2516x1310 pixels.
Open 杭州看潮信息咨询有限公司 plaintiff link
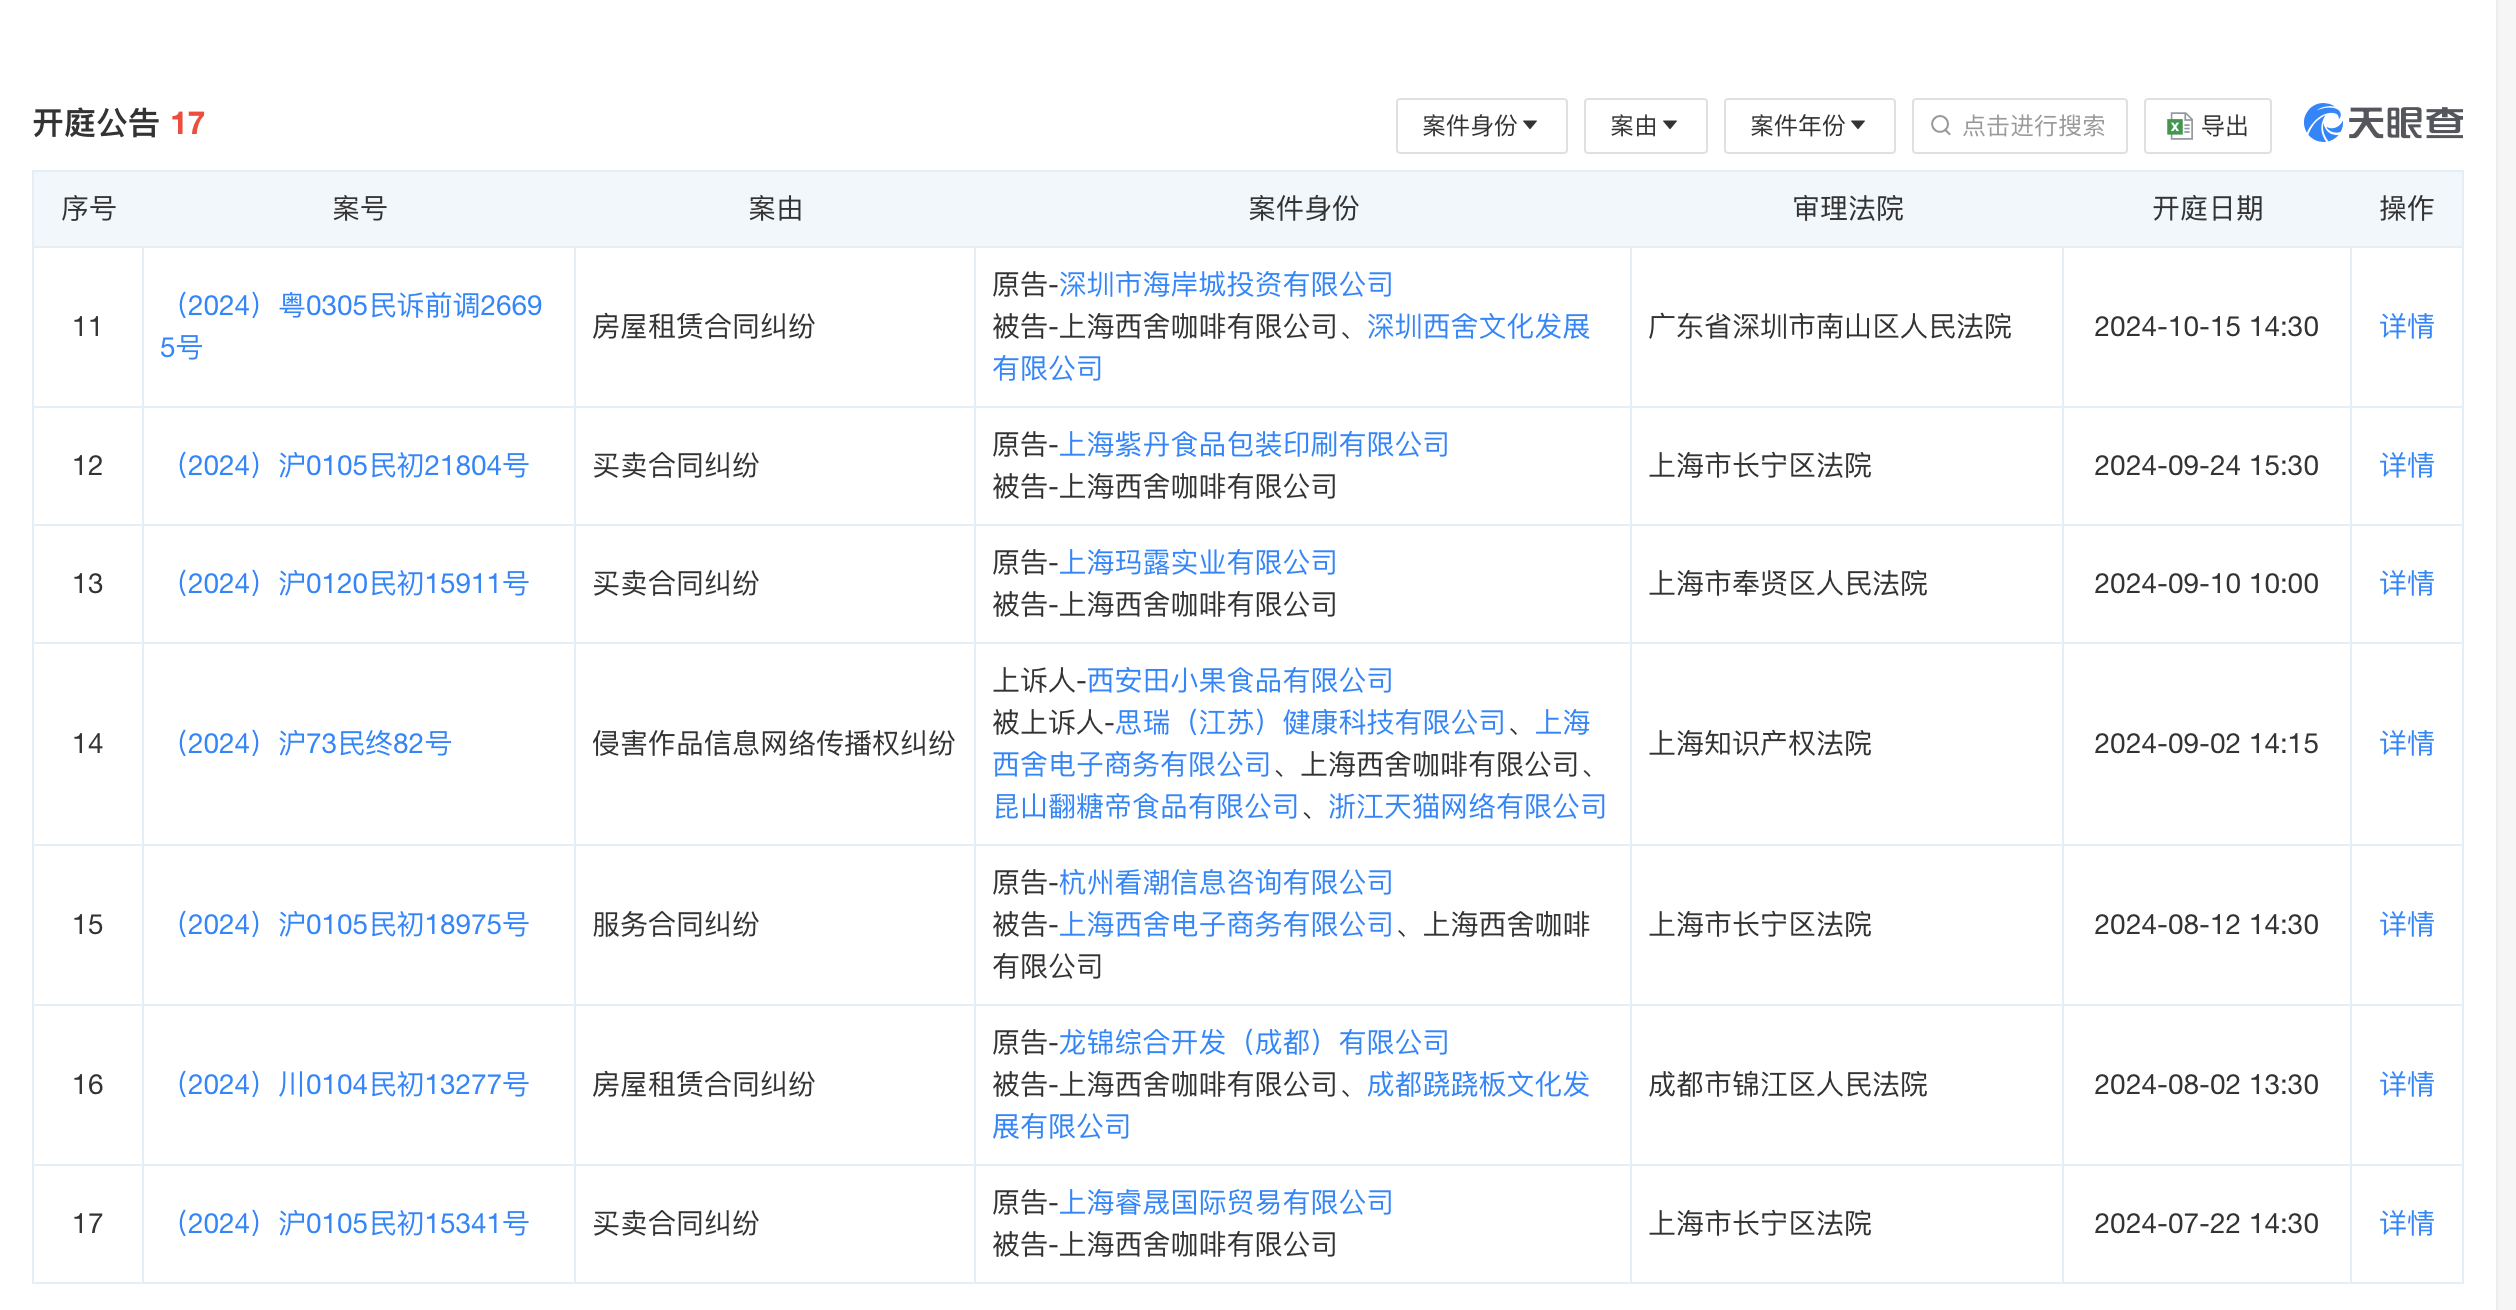coord(1226,882)
